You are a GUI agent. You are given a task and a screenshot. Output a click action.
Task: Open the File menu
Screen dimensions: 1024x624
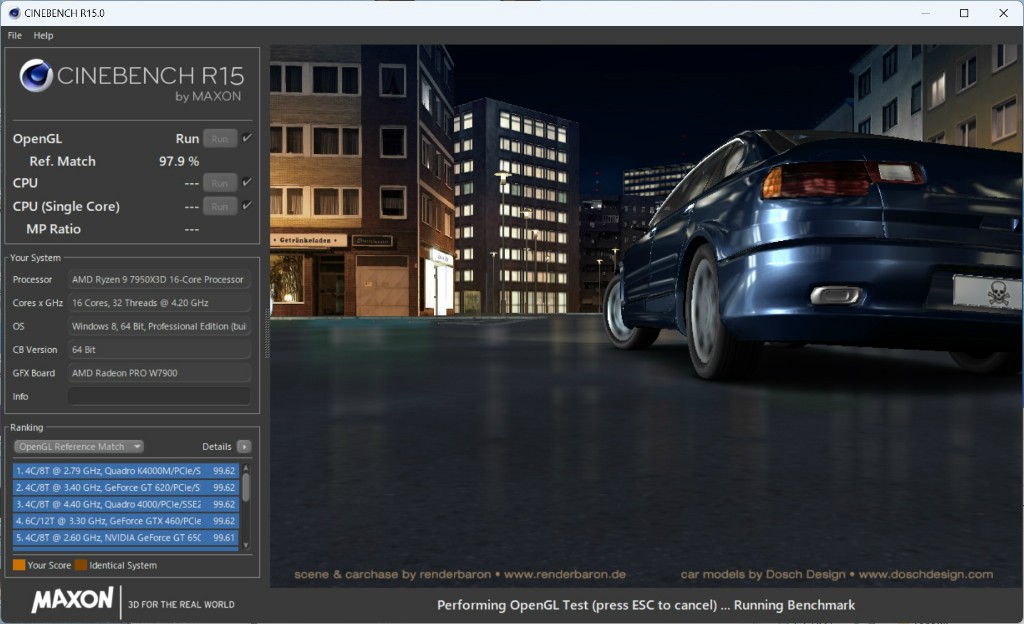tap(14, 35)
